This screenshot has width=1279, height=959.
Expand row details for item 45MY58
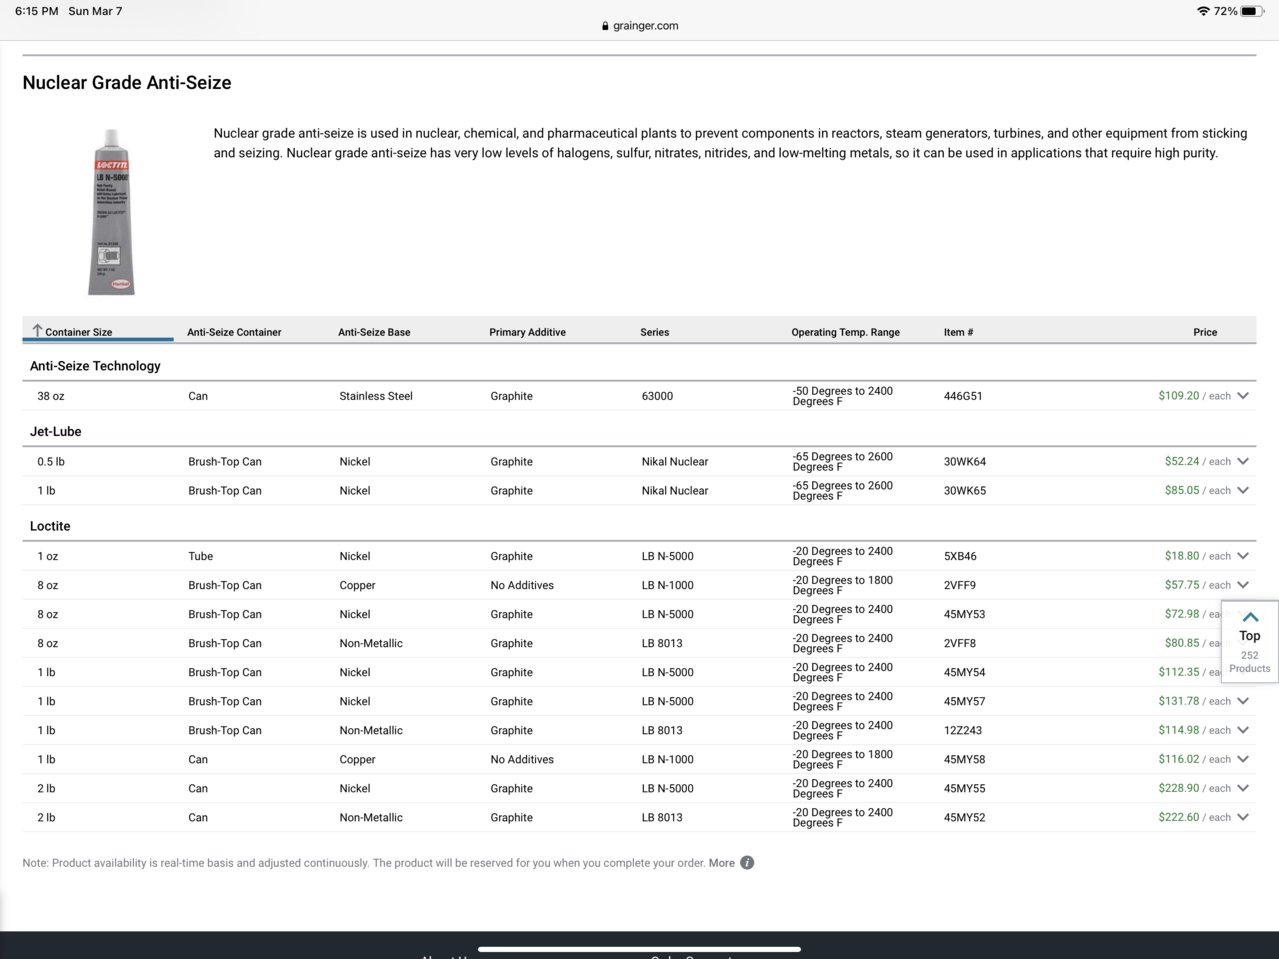point(1243,759)
